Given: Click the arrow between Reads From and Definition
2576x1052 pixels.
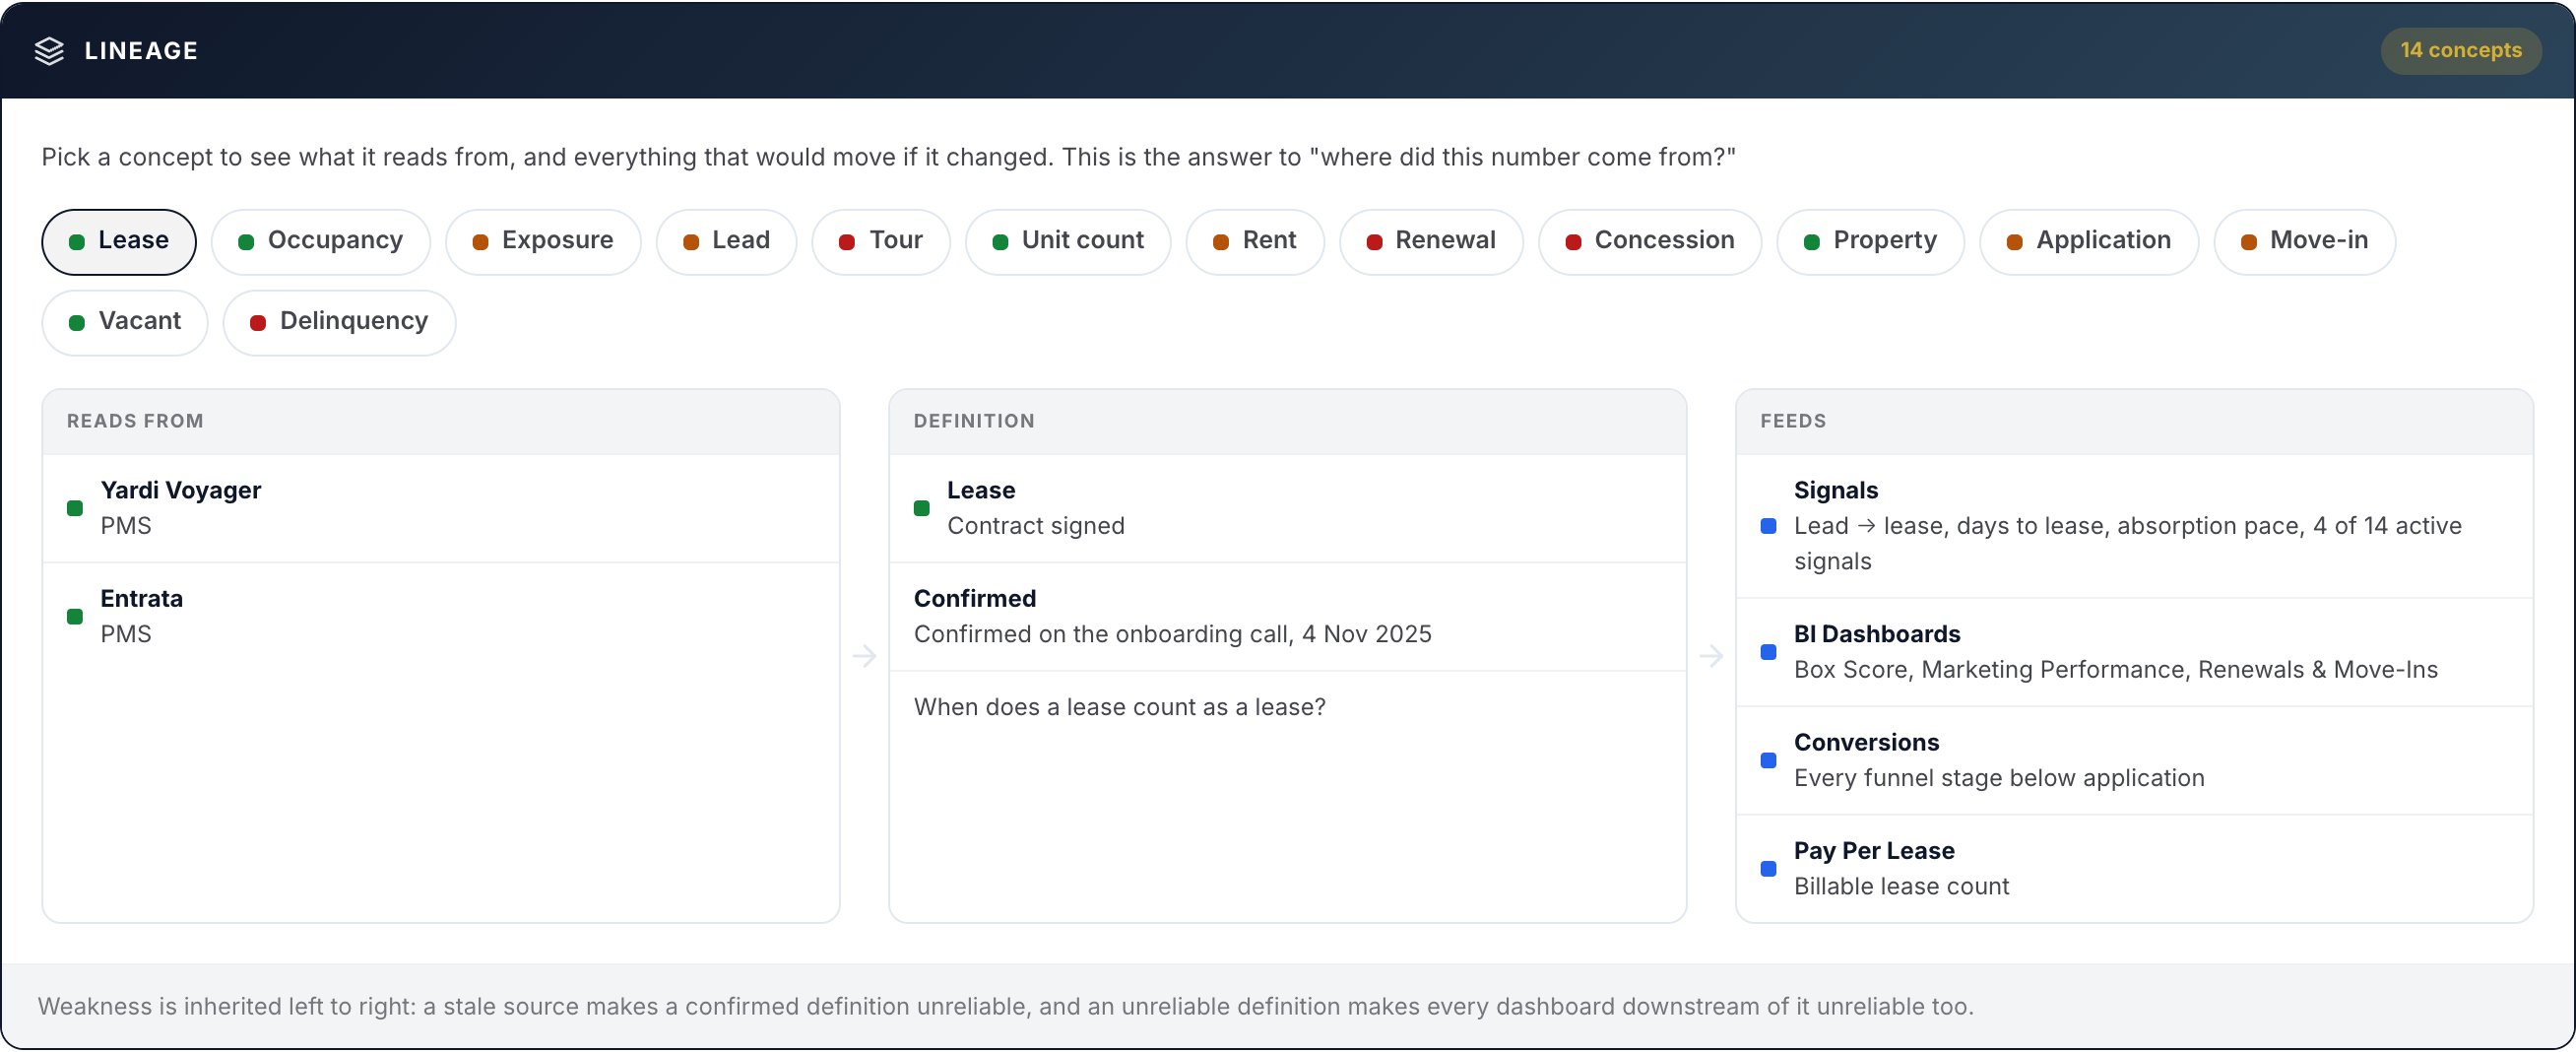Looking at the screenshot, I should tap(865, 656).
